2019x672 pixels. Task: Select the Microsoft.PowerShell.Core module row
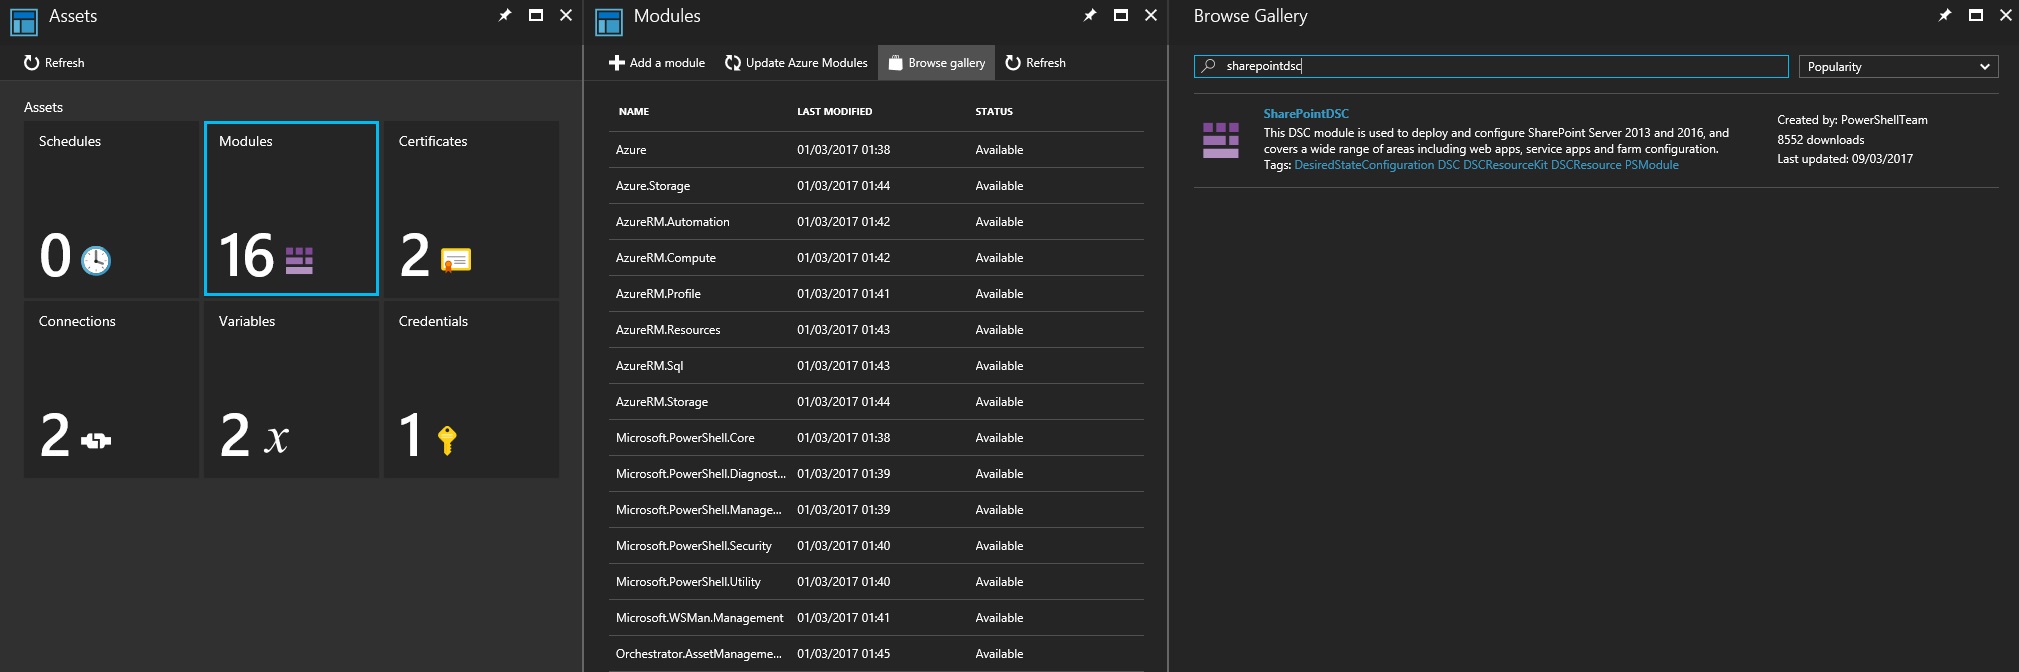click(x=876, y=438)
